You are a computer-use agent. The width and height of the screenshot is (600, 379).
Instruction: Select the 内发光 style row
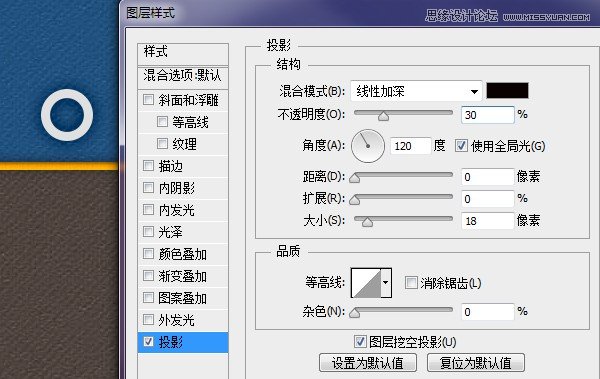click(183, 210)
